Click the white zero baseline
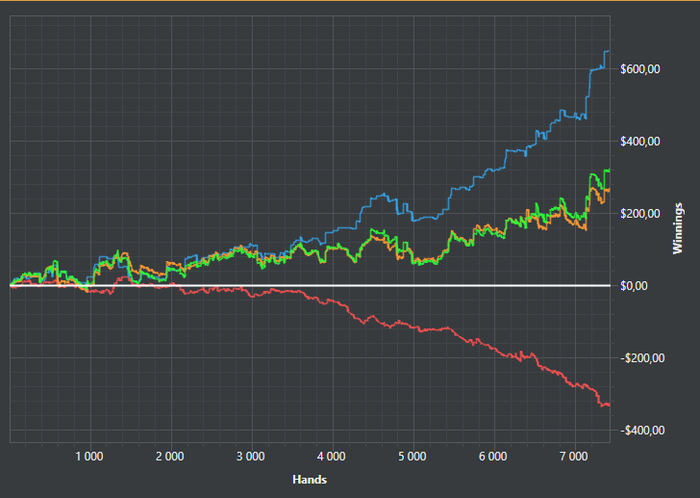The image size is (700, 498). [310, 285]
